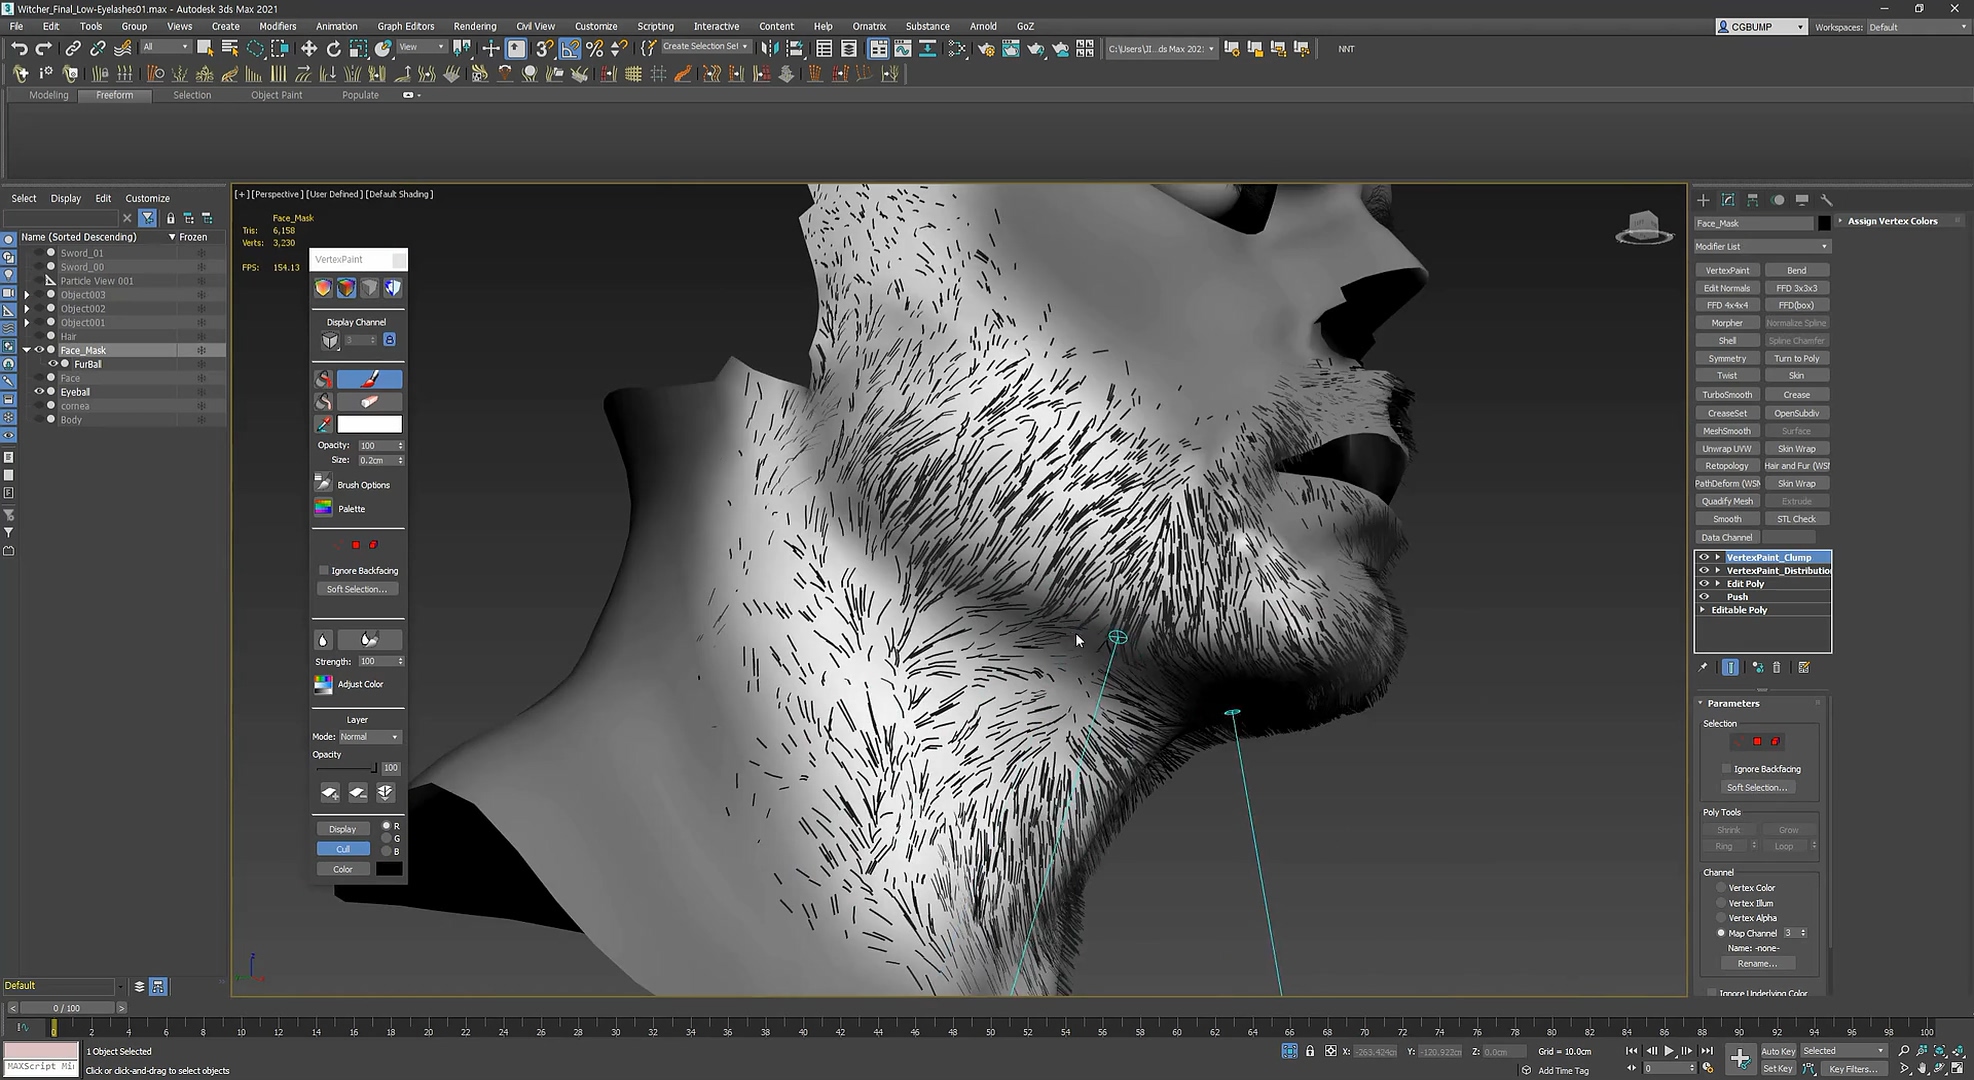The width and height of the screenshot is (1974, 1080).
Task: Click the white paint color swatch
Action: (369, 424)
